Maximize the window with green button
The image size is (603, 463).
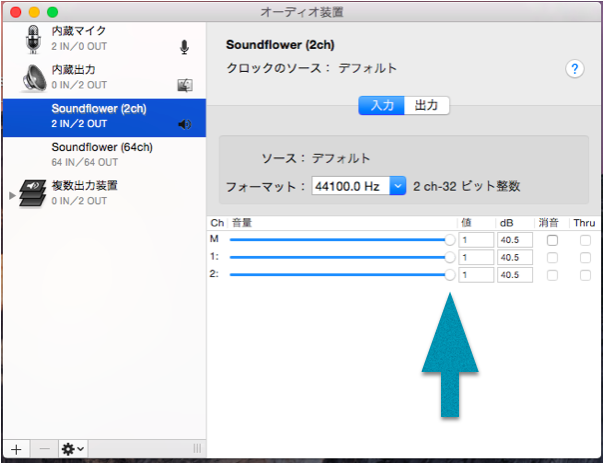tap(53, 12)
